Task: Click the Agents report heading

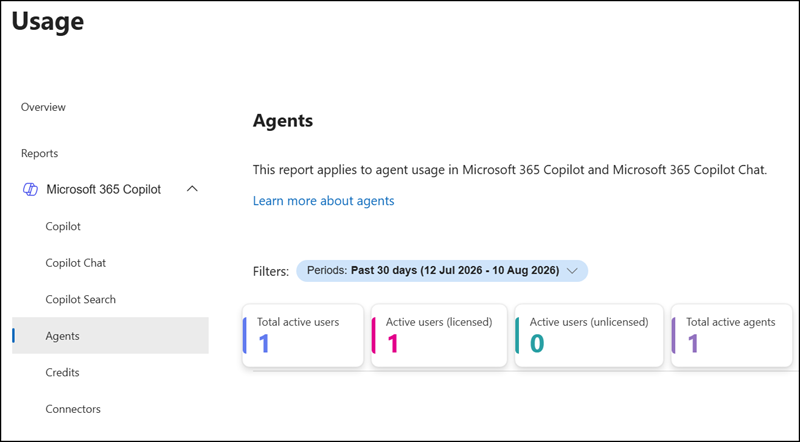Action: pos(283,121)
